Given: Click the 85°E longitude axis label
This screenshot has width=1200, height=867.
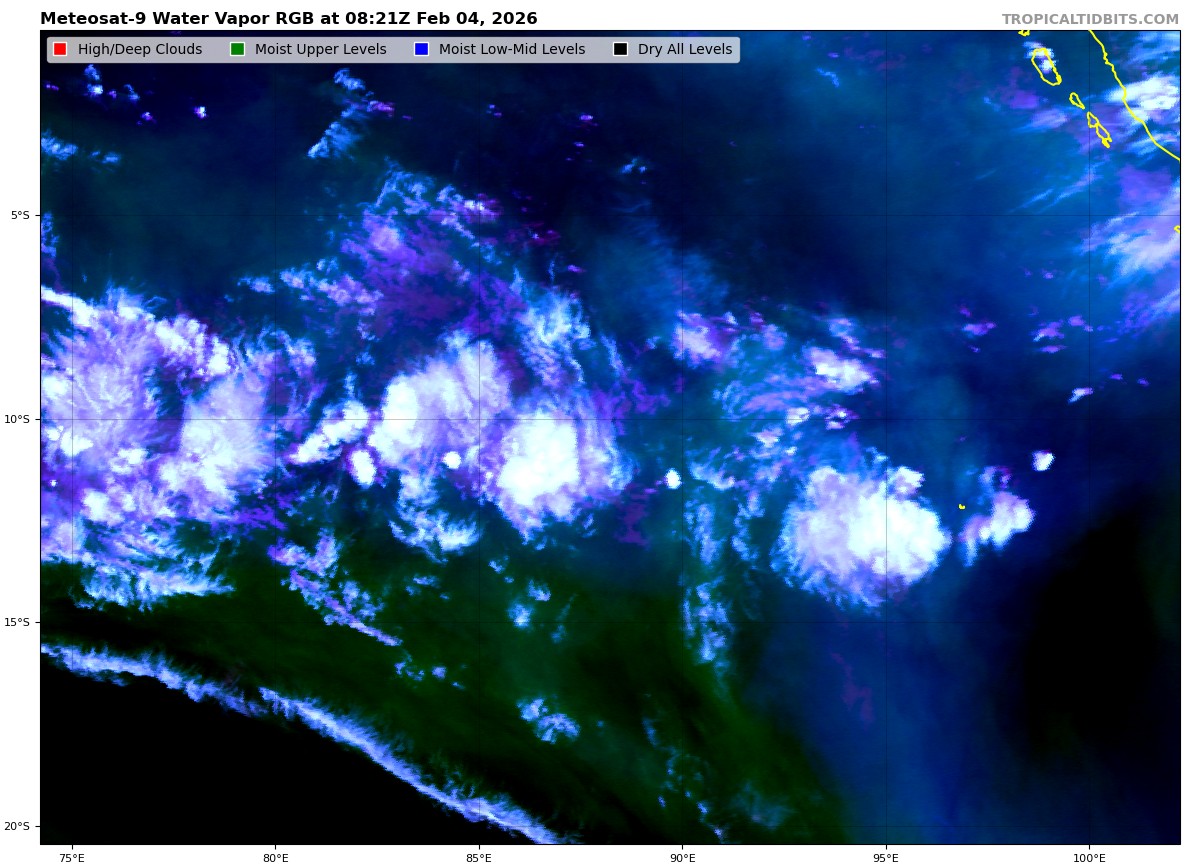Looking at the screenshot, I should pos(478,857).
